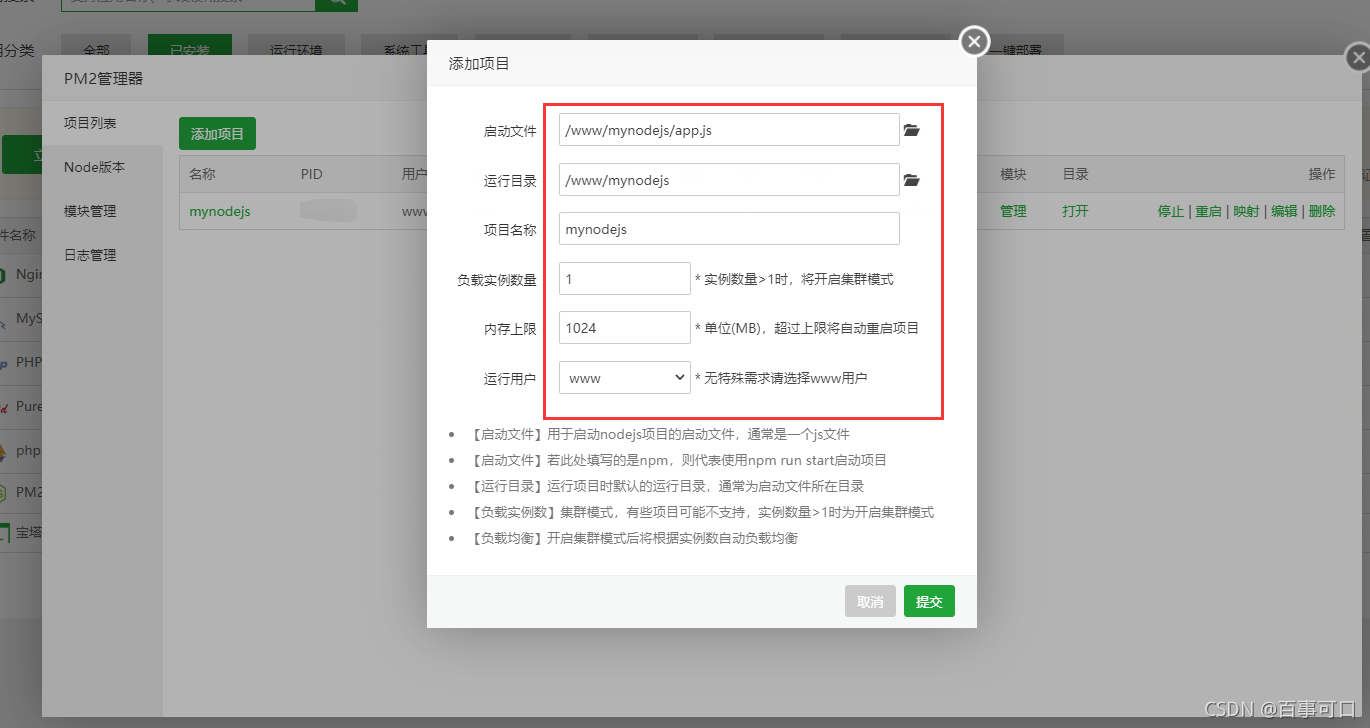The height and width of the screenshot is (728, 1370).
Task: Submit the form with 提交 button
Action: [929, 601]
